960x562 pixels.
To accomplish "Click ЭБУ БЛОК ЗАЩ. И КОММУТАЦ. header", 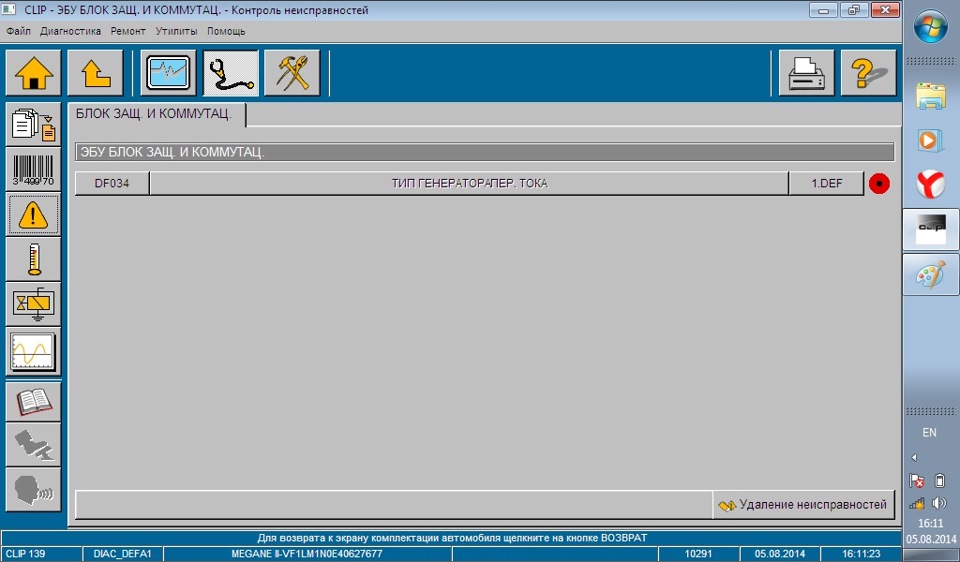I will point(485,152).
